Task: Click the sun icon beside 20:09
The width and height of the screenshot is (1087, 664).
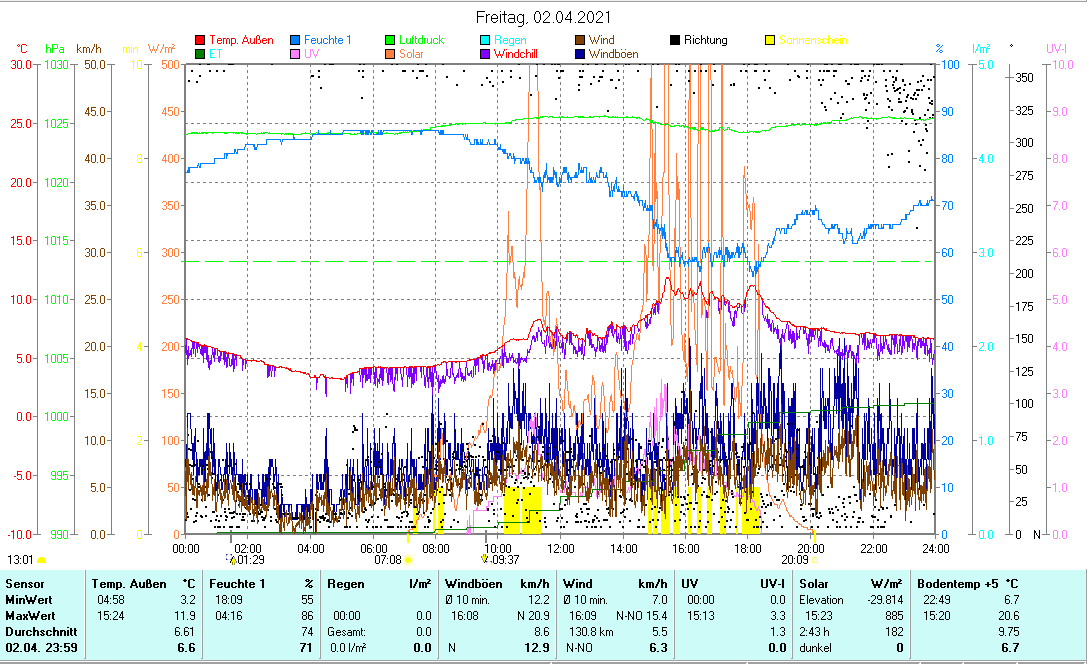Action: click(814, 560)
